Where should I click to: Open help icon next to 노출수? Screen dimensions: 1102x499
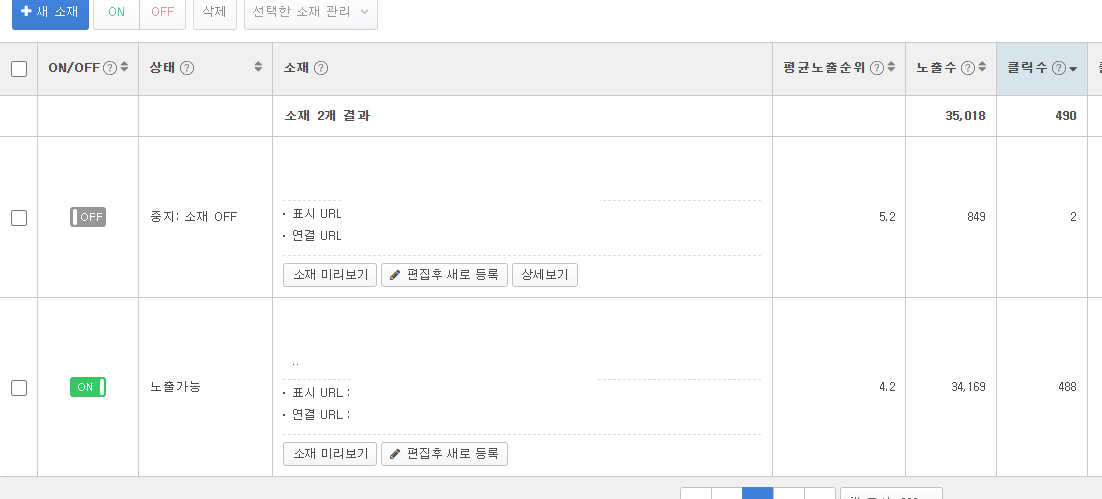968,68
